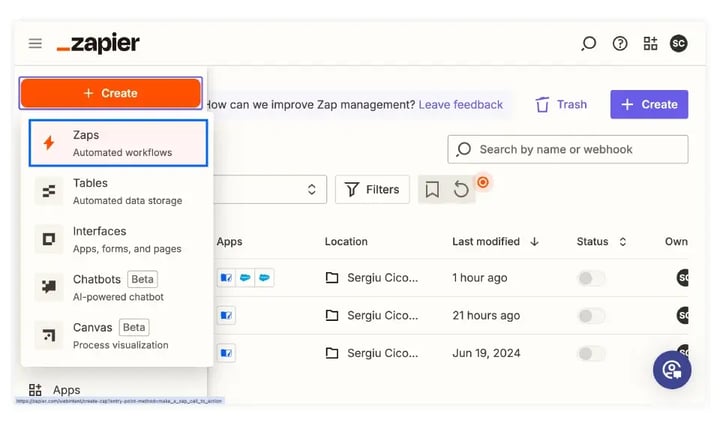Open folder Sergiu Cico... in Jun 19, 2024 row
720x426 pixels.
pyautogui.click(x=372, y=353)
